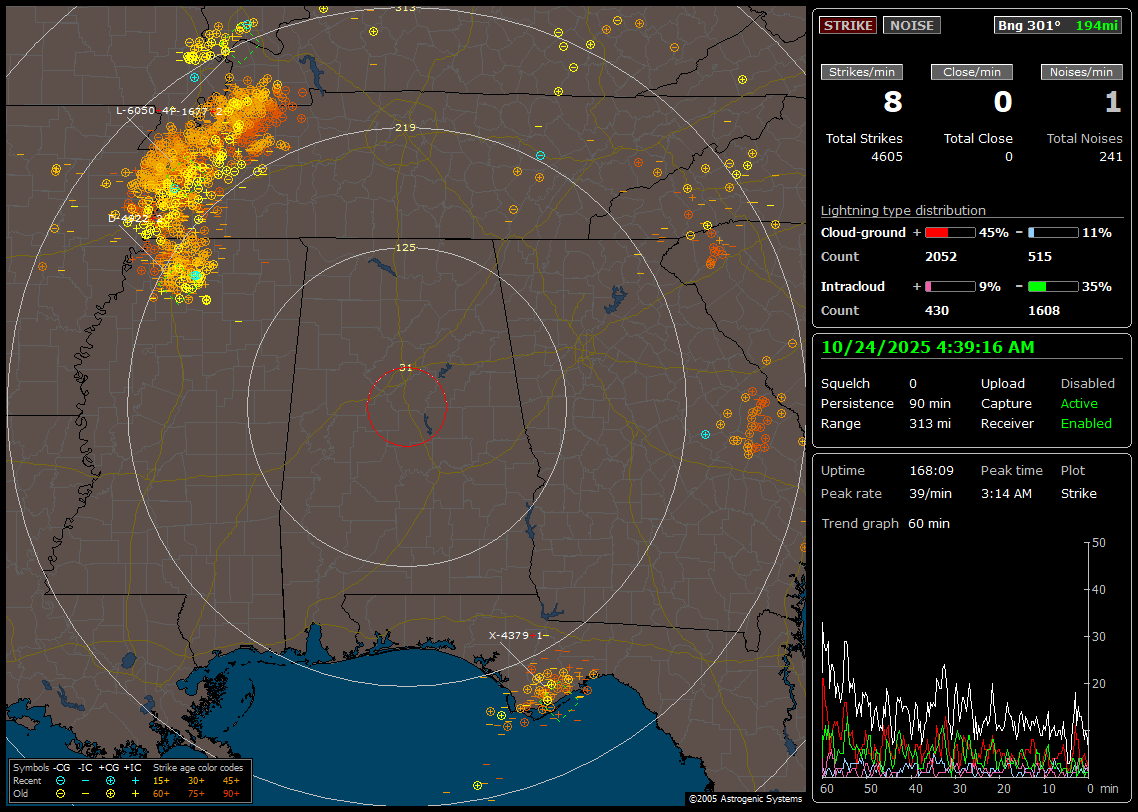Click the 60 min trend graph
The width and height of the screenshot is (1138, 812).
[955, 660]
